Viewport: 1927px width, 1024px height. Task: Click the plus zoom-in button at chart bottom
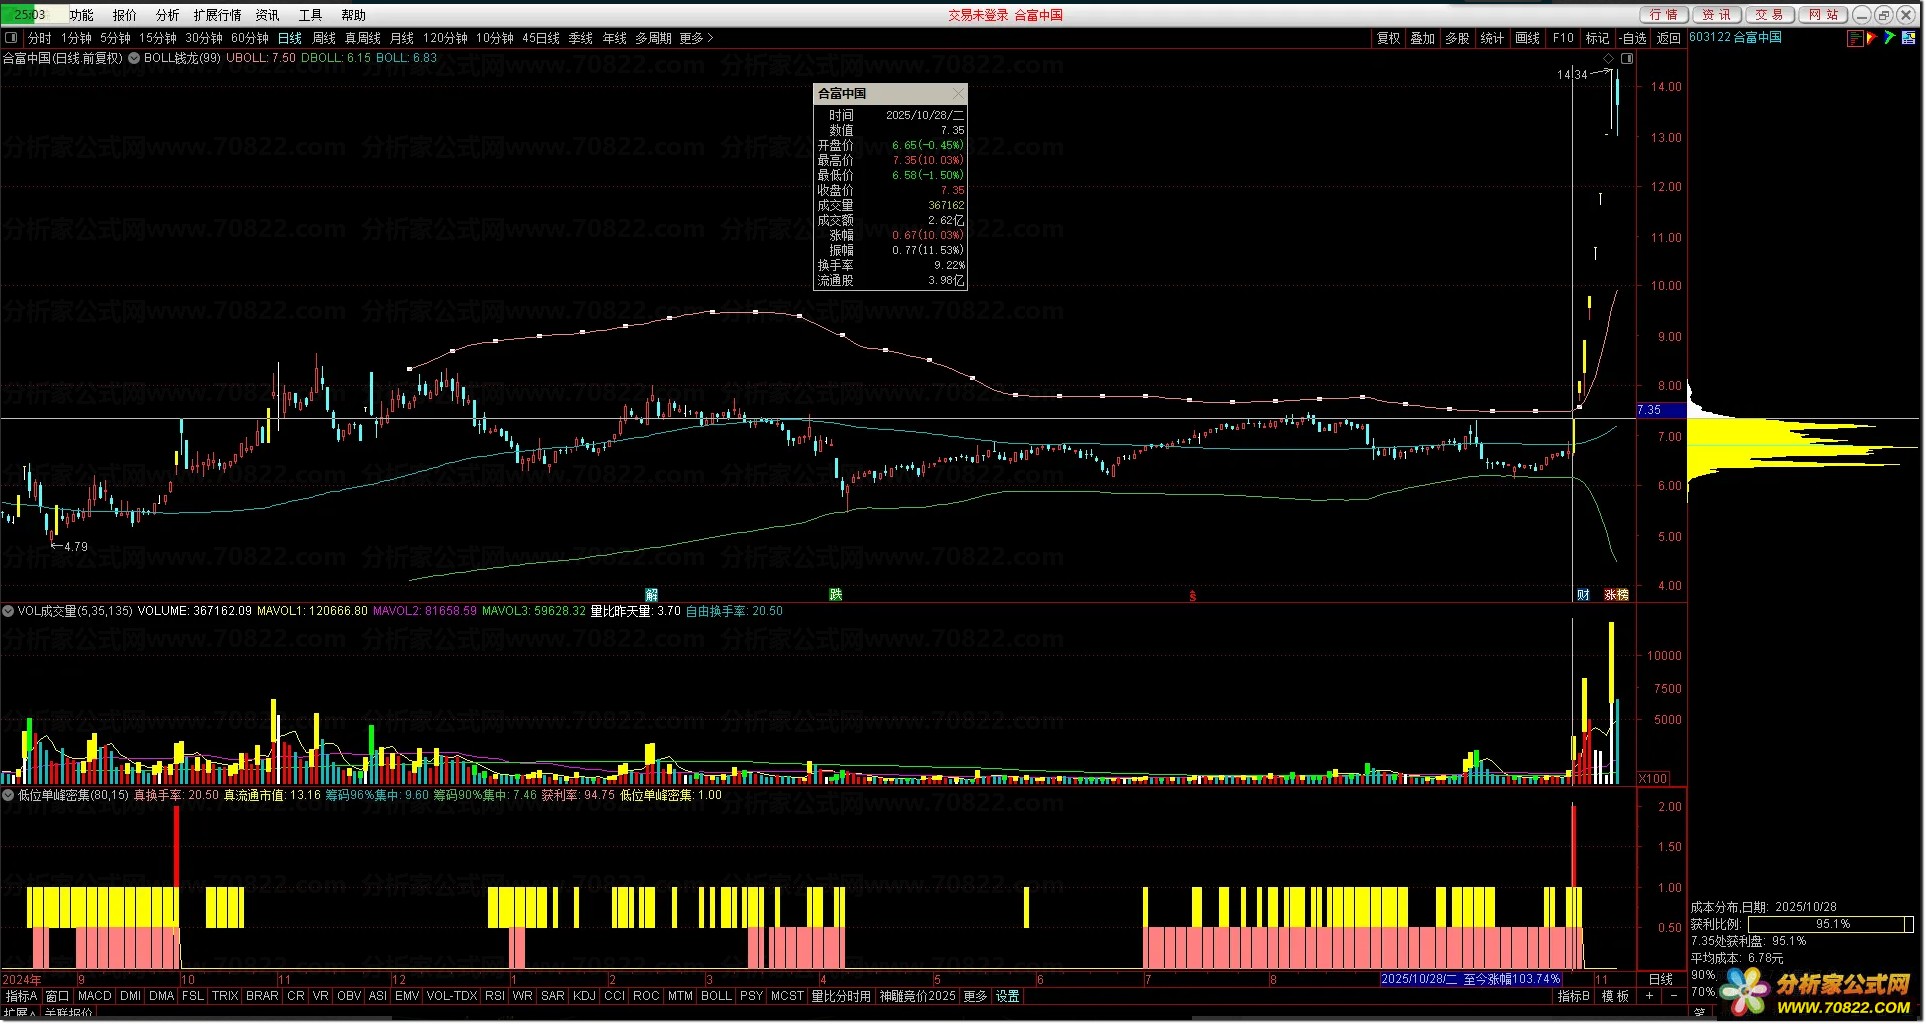click(x=1649, y=997)
